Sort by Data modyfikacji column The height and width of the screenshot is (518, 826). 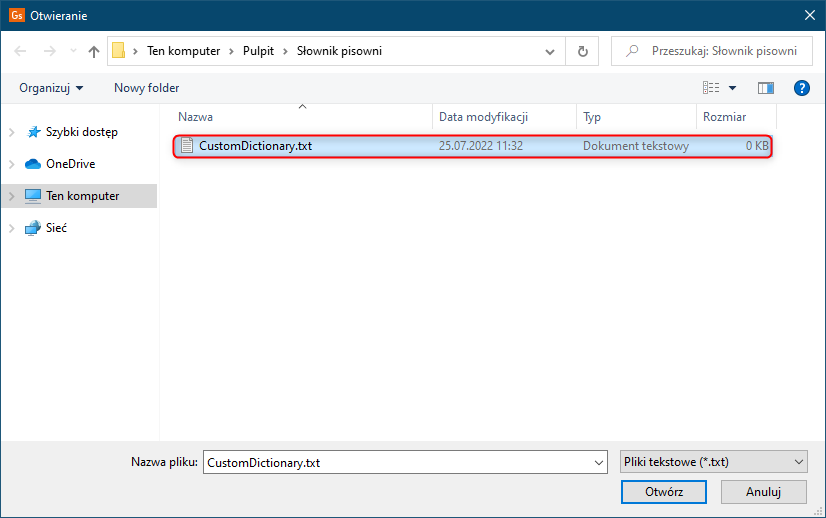point(504,117)
